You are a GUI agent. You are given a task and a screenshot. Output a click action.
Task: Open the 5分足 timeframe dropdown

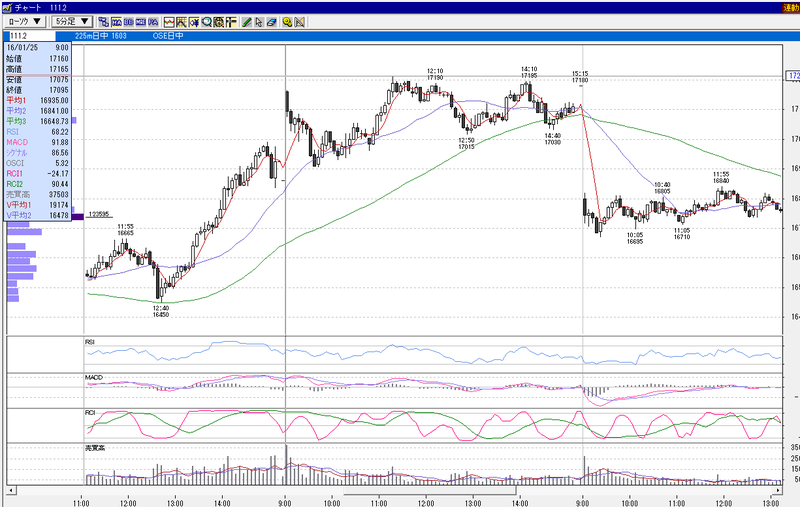72,21
